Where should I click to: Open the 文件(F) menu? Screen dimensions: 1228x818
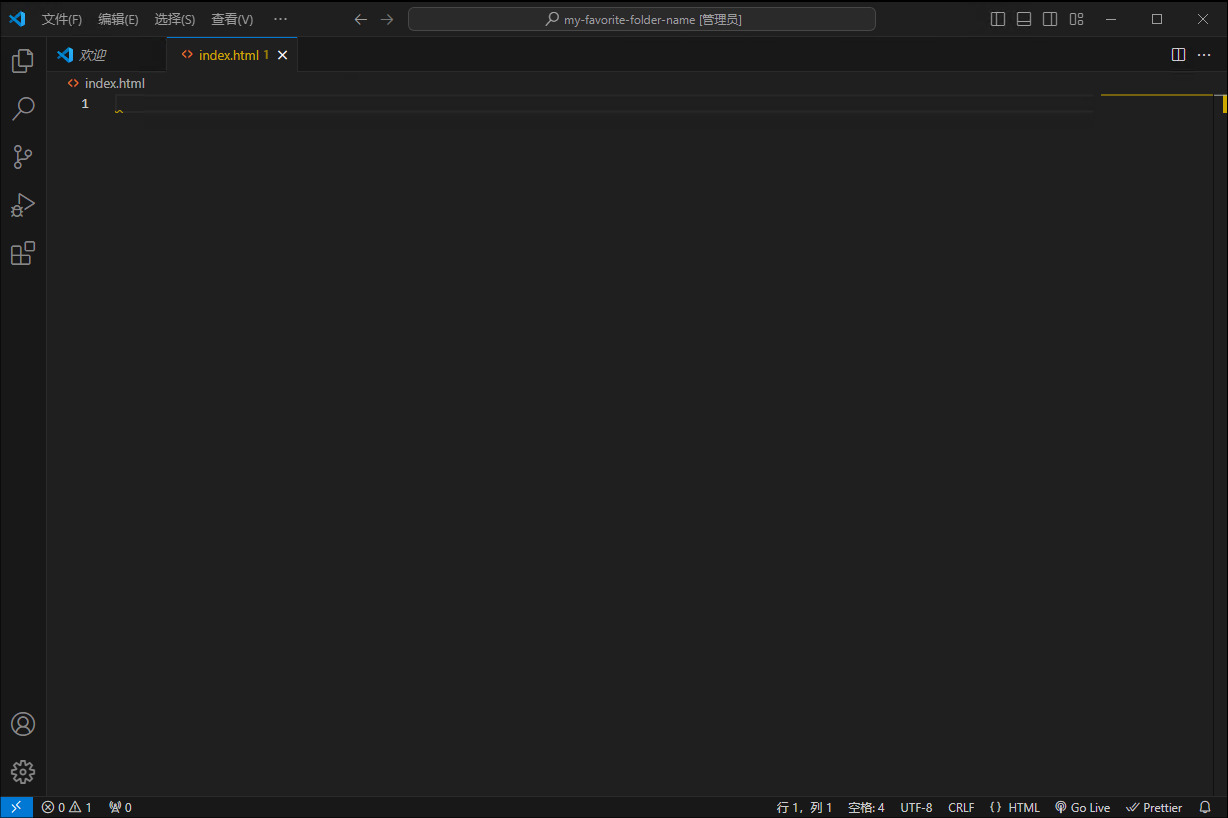click(x=62, y=19)
